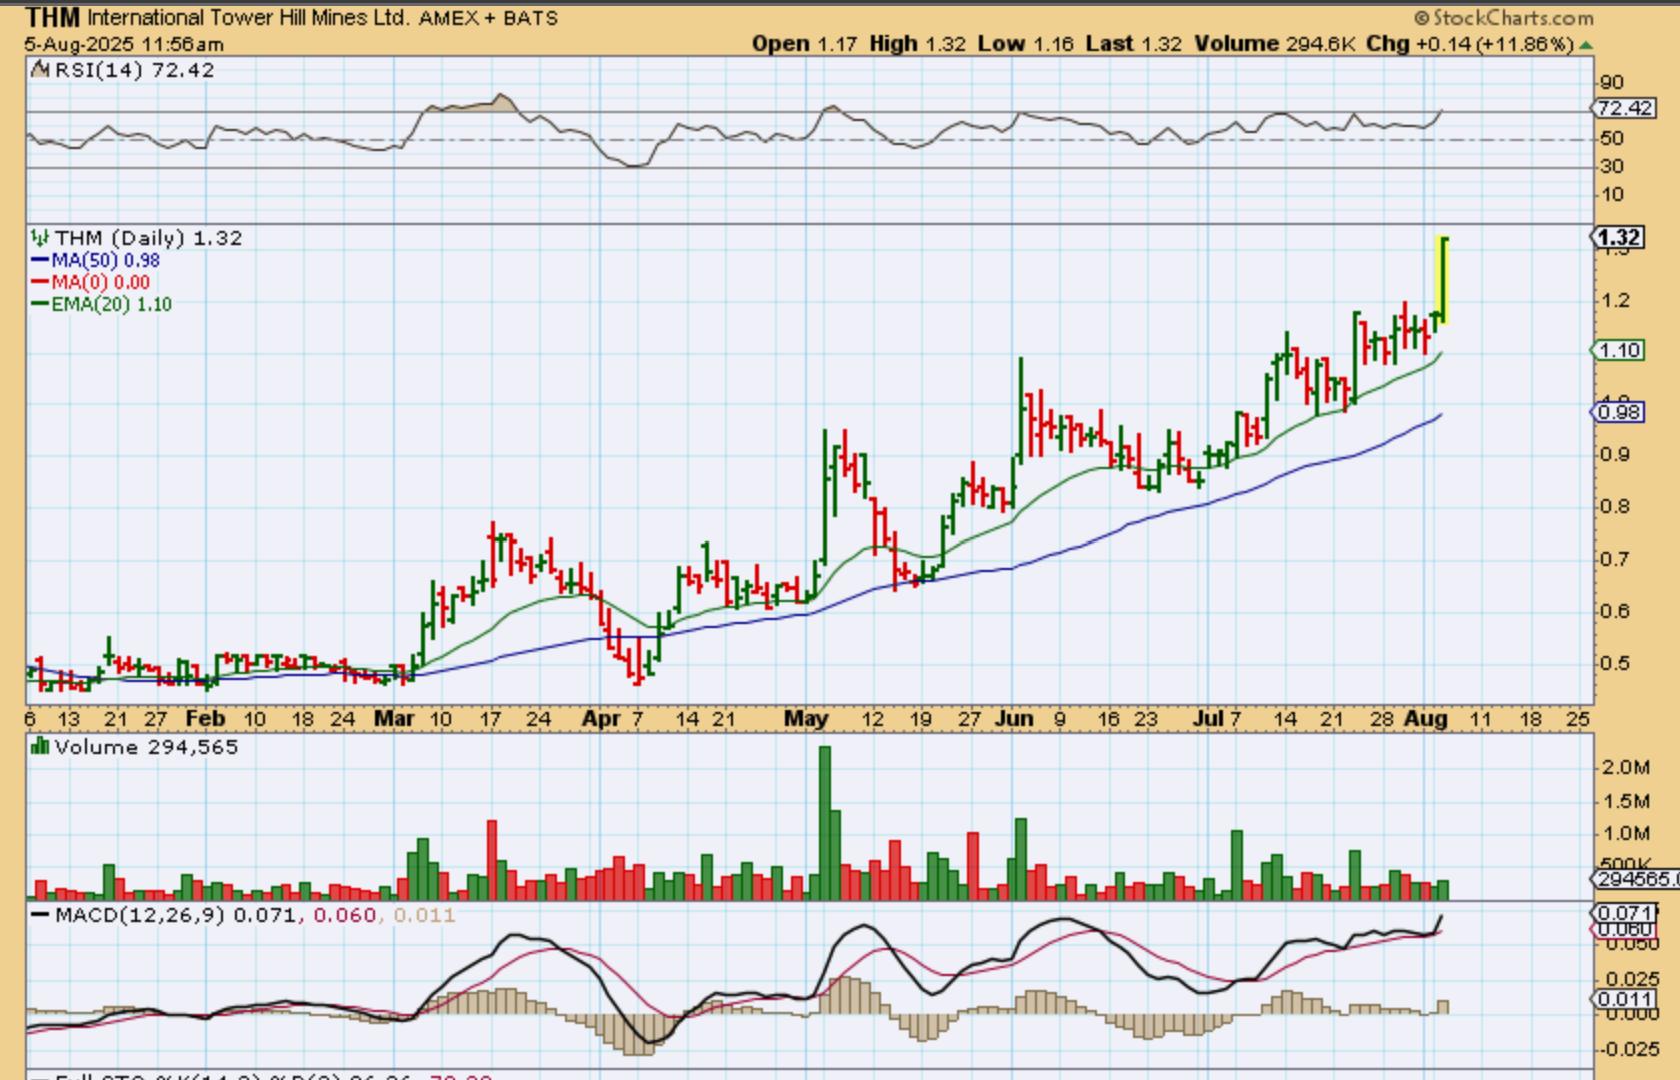Image resolution: width=1680 pixels, height=1080 pixels.
Task: Click the EMA(20) 1.10 legend text
Action: tap(112, 304)
